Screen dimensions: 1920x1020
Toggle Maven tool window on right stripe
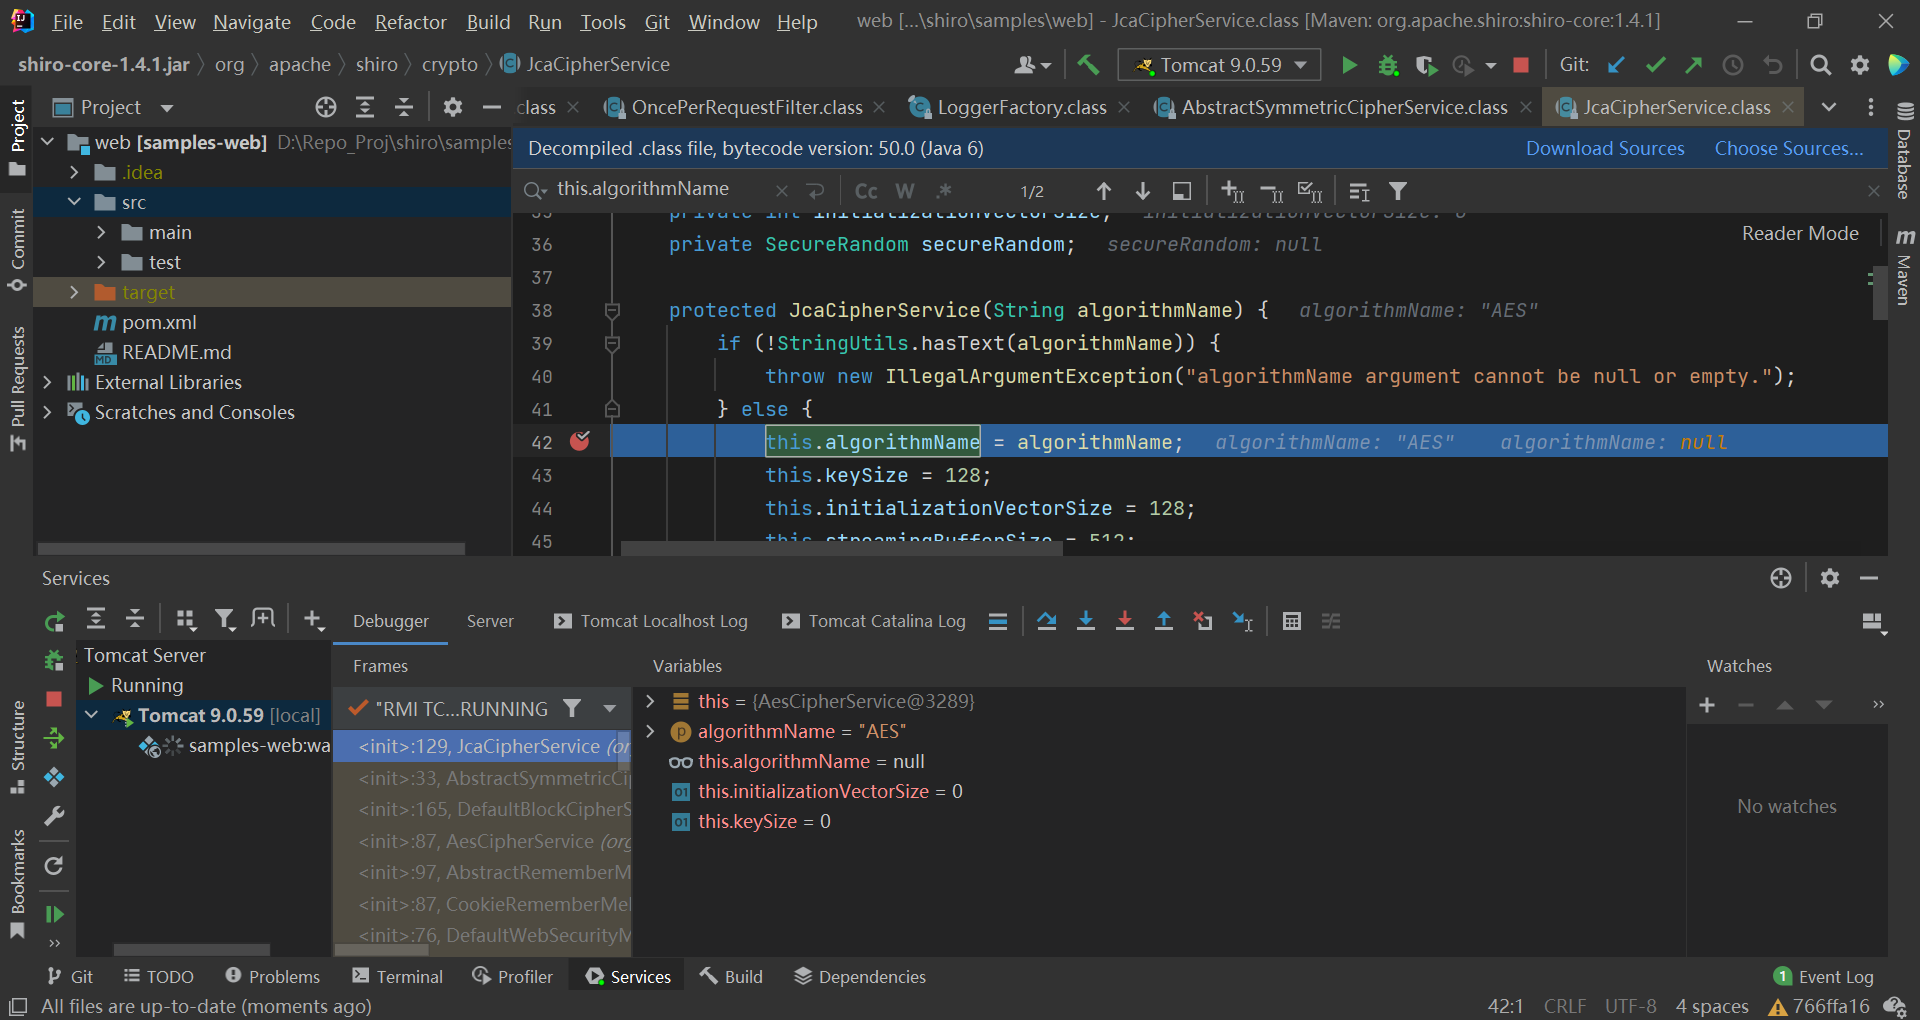coord(1904,266)
